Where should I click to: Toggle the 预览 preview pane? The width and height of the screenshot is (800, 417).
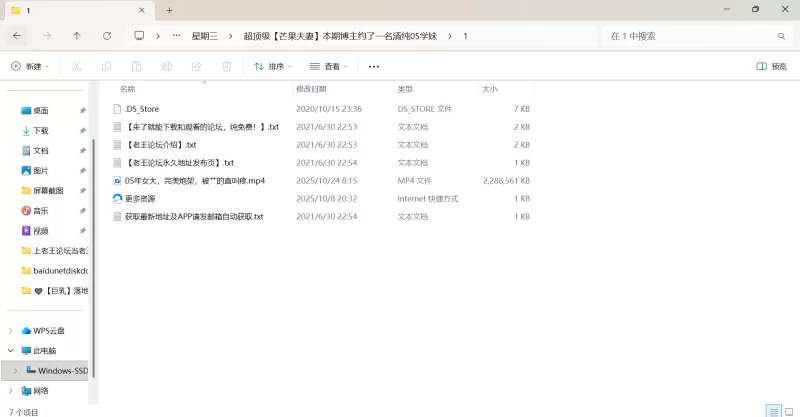coord(771,66)
